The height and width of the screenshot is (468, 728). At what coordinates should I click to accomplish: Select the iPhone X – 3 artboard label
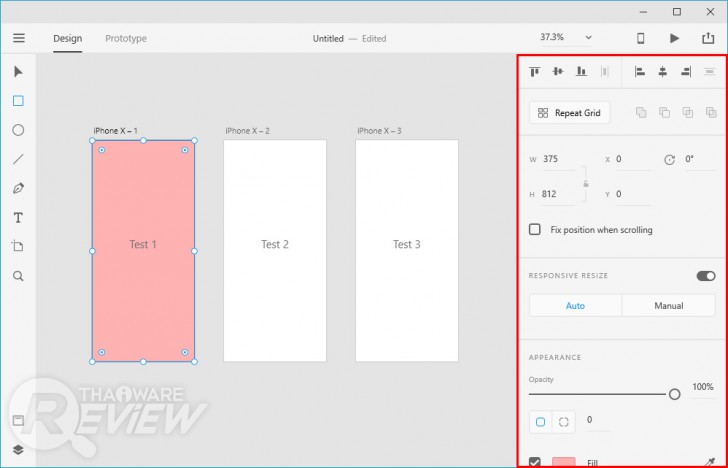coord(379,131)
